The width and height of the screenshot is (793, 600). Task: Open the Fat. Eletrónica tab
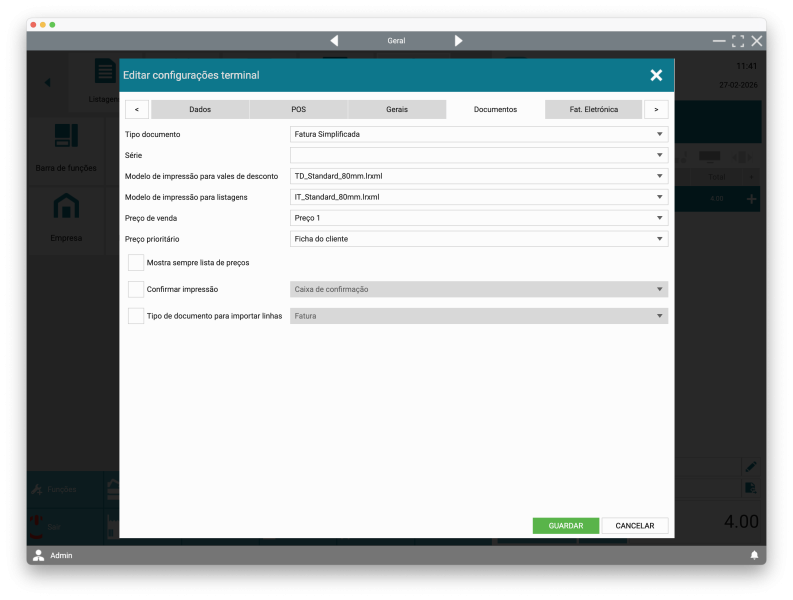click(x=593, y=109)
